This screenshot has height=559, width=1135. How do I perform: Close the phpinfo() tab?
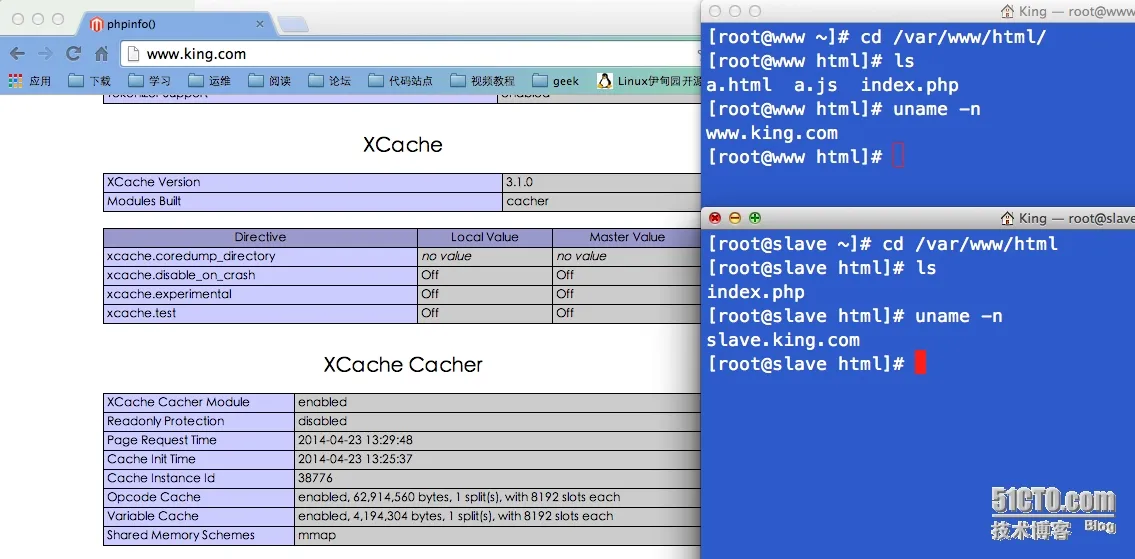click(260, 24)
